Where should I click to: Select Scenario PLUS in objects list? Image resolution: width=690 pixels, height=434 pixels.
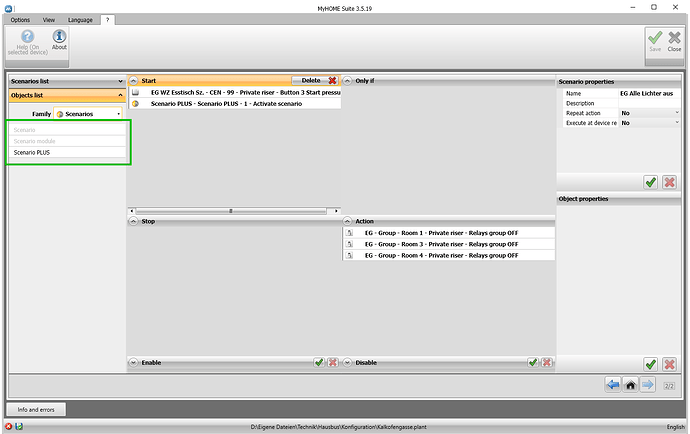pos(67,152)
